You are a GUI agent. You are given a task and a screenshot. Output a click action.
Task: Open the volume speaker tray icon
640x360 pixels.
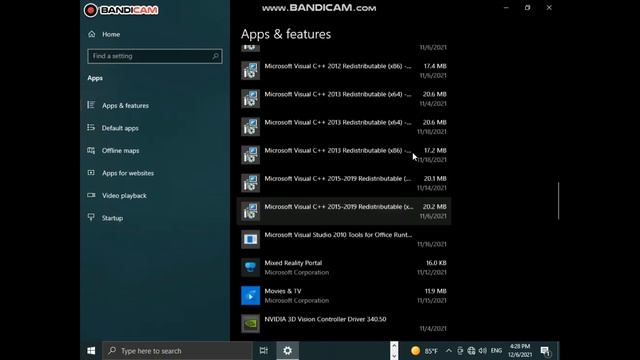click(x=483, y=351)
